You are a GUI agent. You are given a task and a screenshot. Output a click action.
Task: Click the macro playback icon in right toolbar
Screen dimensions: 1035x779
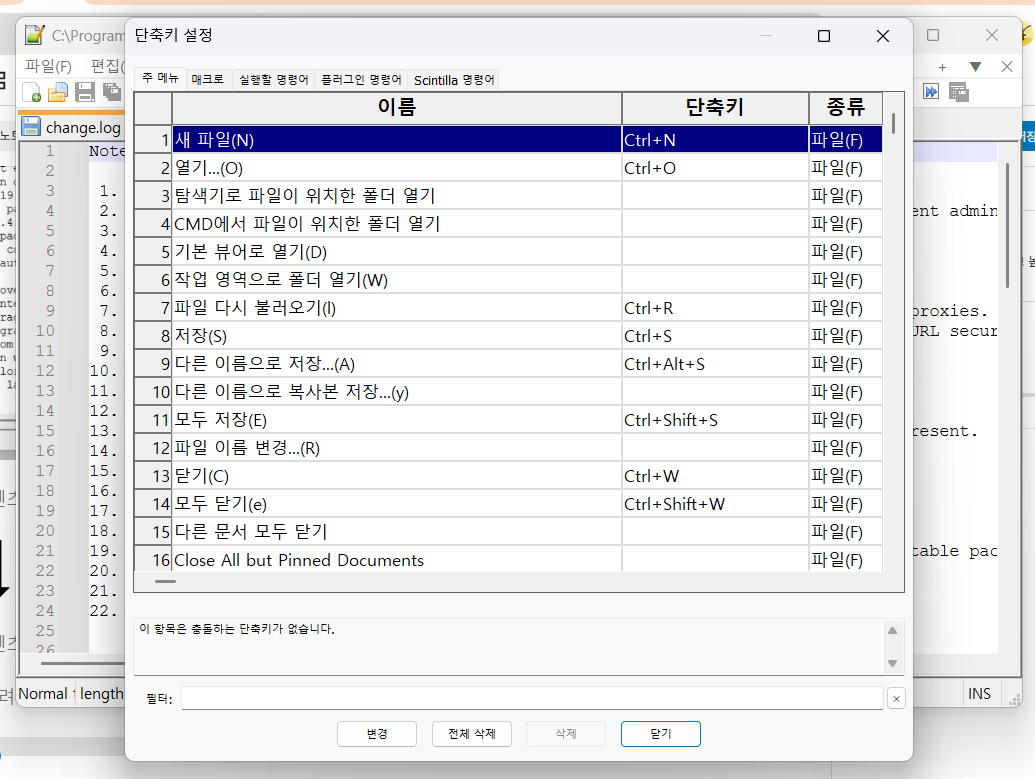931,92
